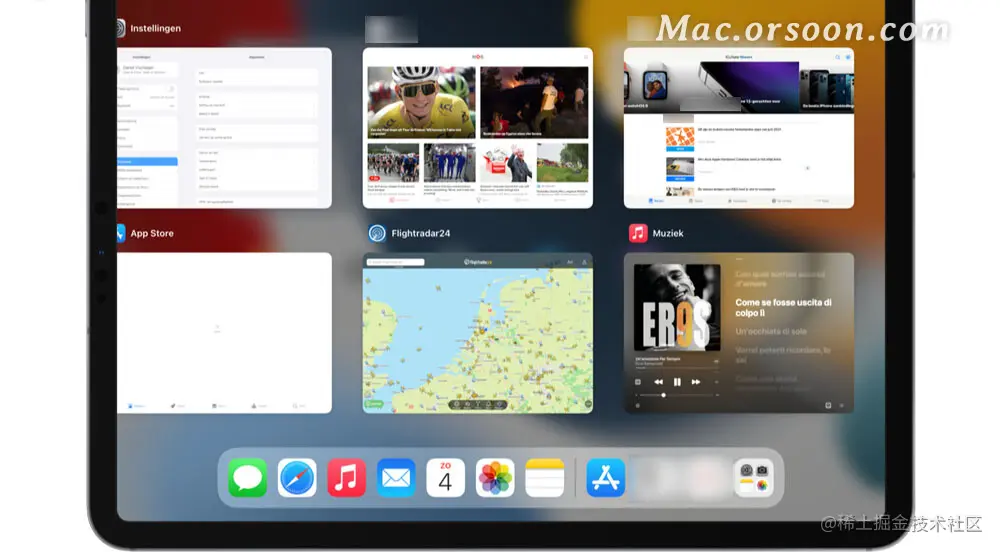Open the App Library folder in dock
This screenshot has width=1000, height=552.
click(x=754, y=477)
